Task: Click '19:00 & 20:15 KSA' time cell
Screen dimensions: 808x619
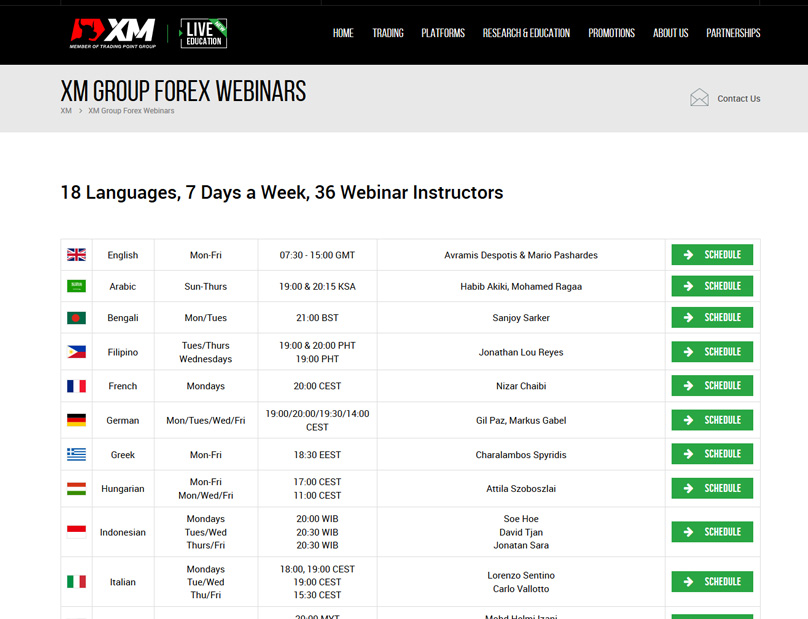Action: click(x=317, y=287)
